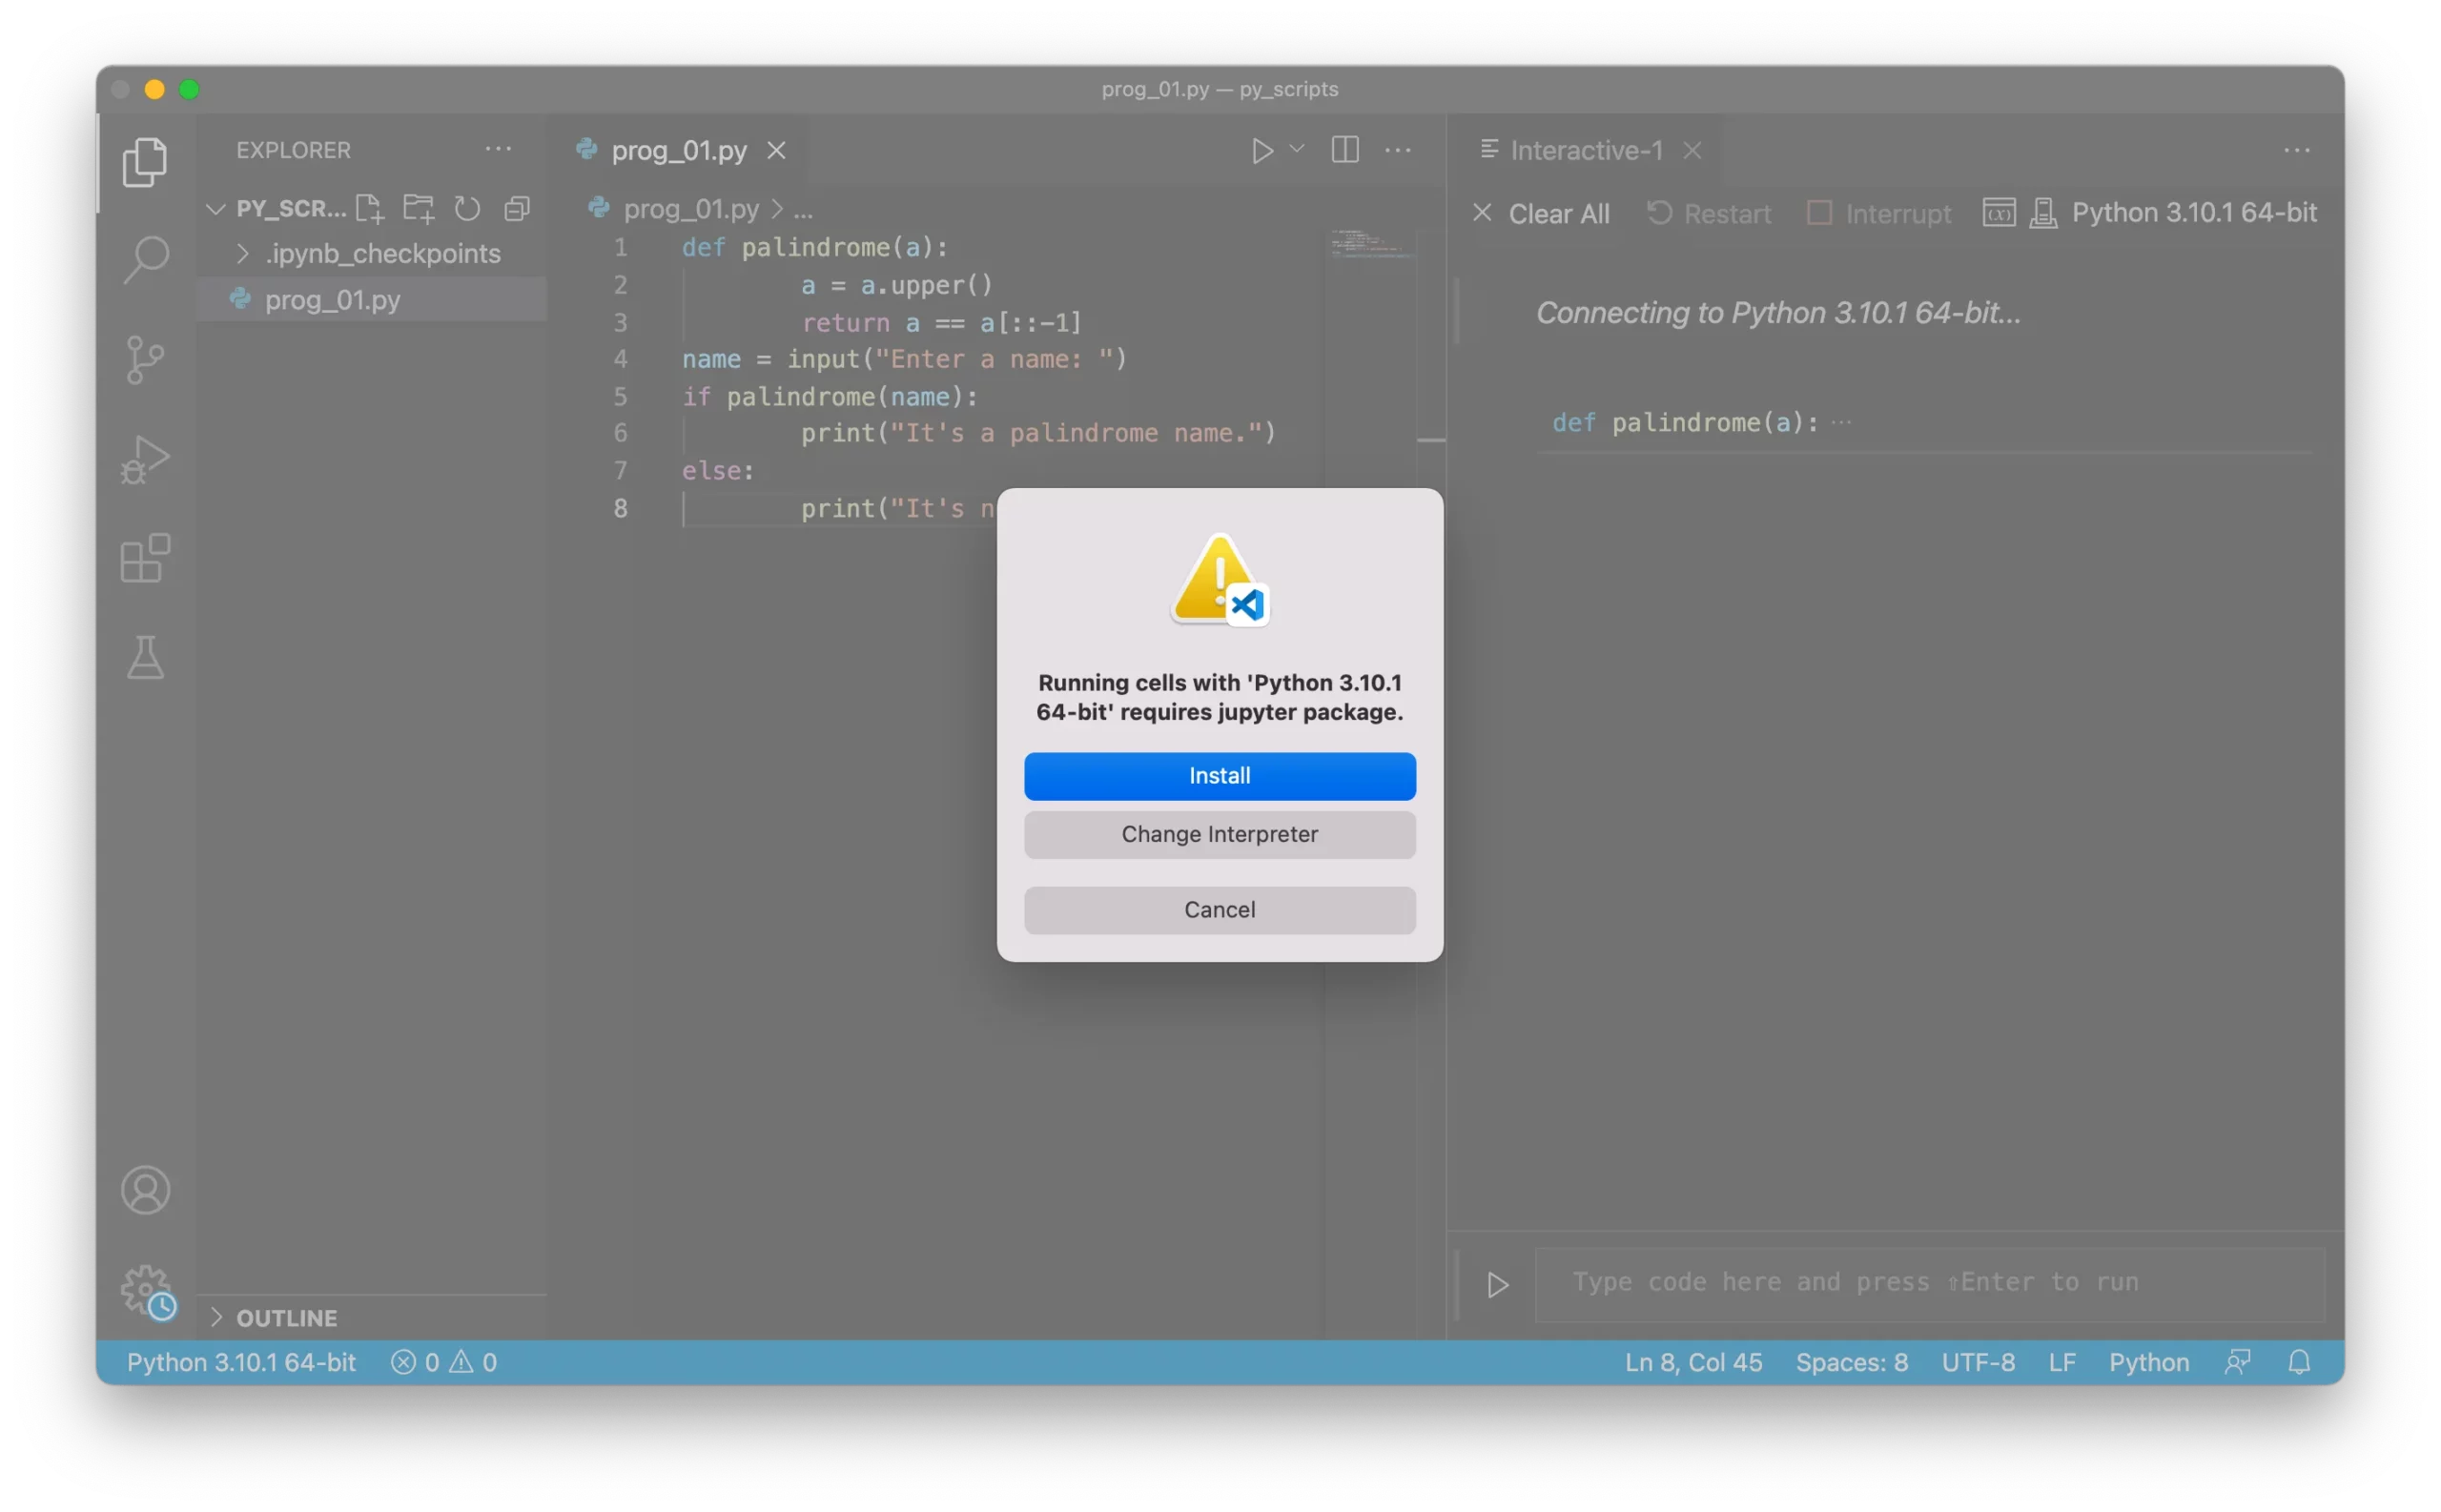Collapse the PY_SCR... folder section
Image resolution: width=2441 pixels, height=1512 pixels.
tap(215, 209)
